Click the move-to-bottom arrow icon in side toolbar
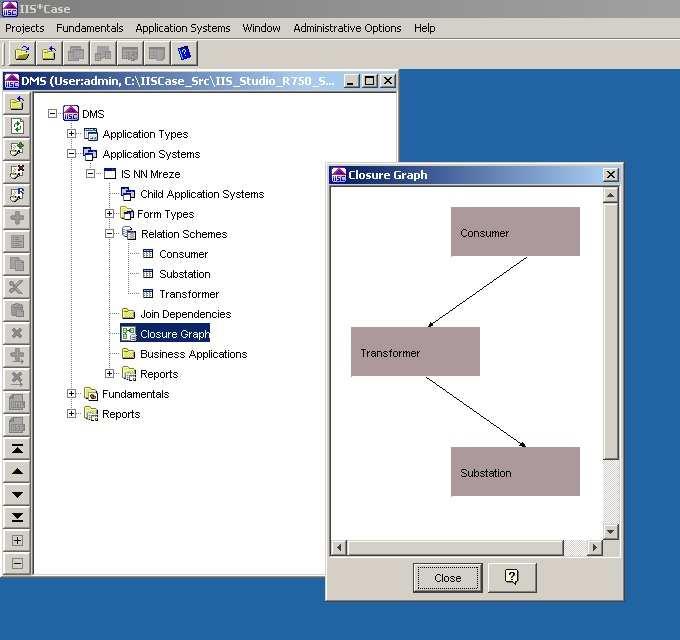The width and height of the screenshot is (680, 640). coord(17,517)
